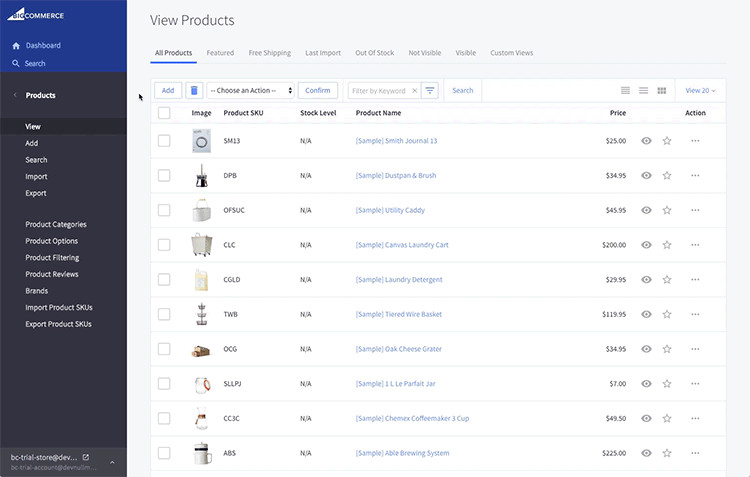
Task: Star the Smith Journal 13 product
Action: 666,141
